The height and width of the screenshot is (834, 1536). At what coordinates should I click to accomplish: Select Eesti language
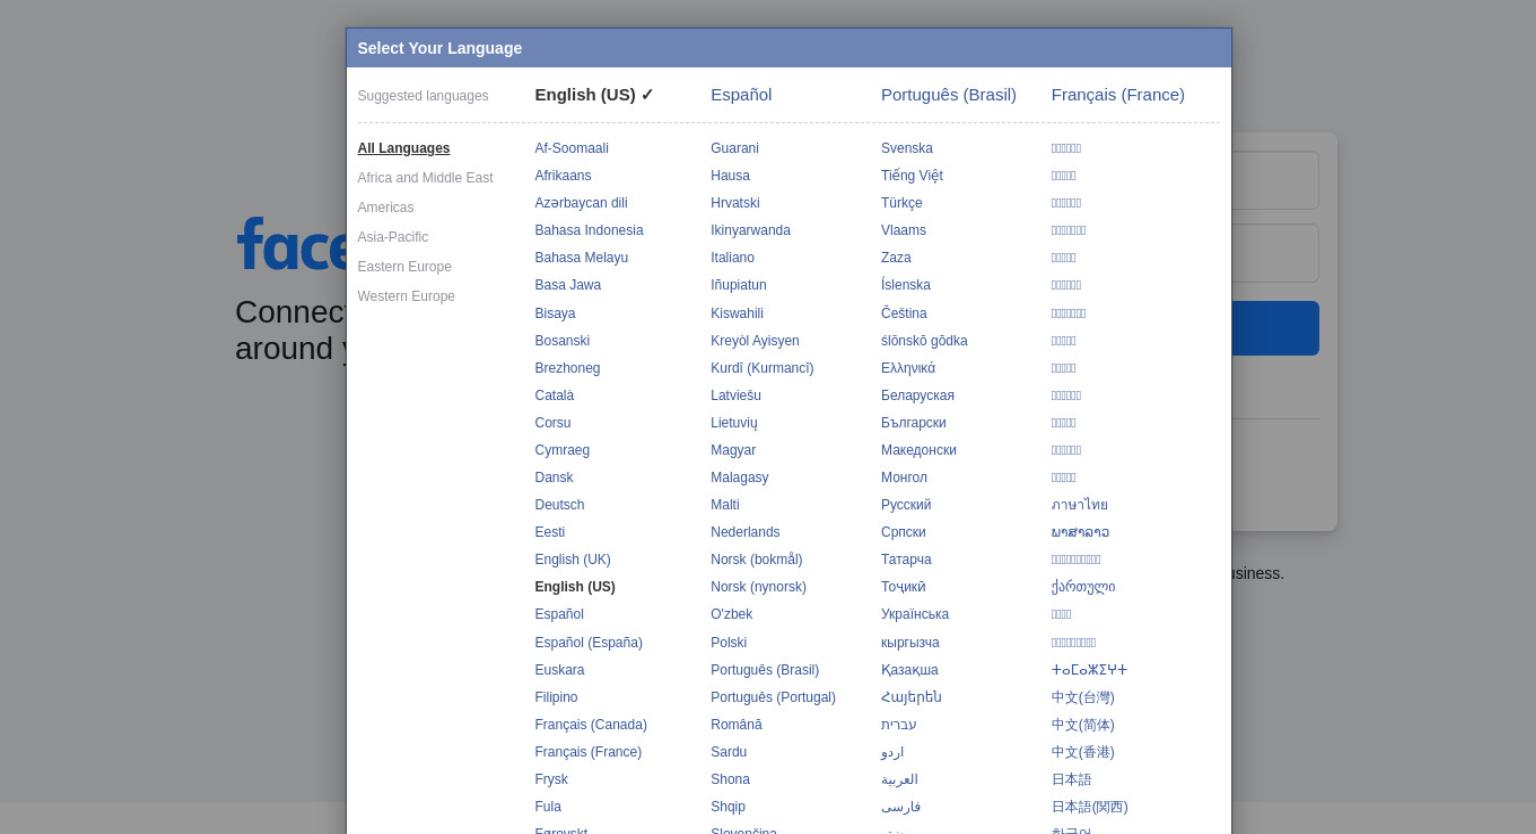(550, 532)
